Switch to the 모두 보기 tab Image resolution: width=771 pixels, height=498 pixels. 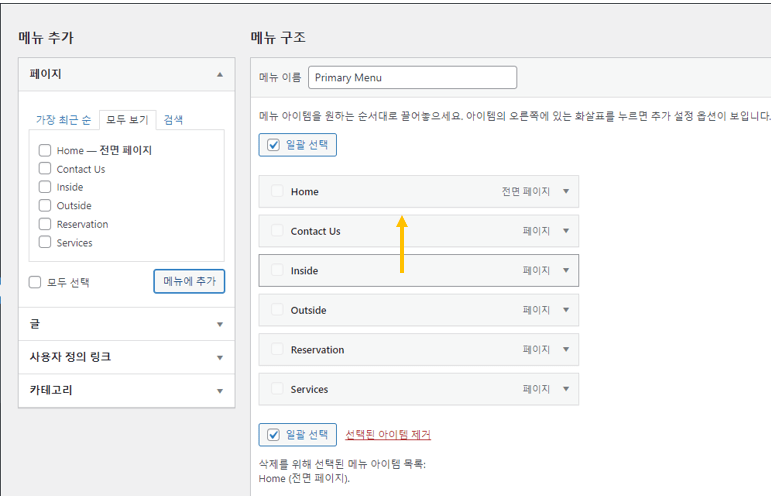click(127, 120)
